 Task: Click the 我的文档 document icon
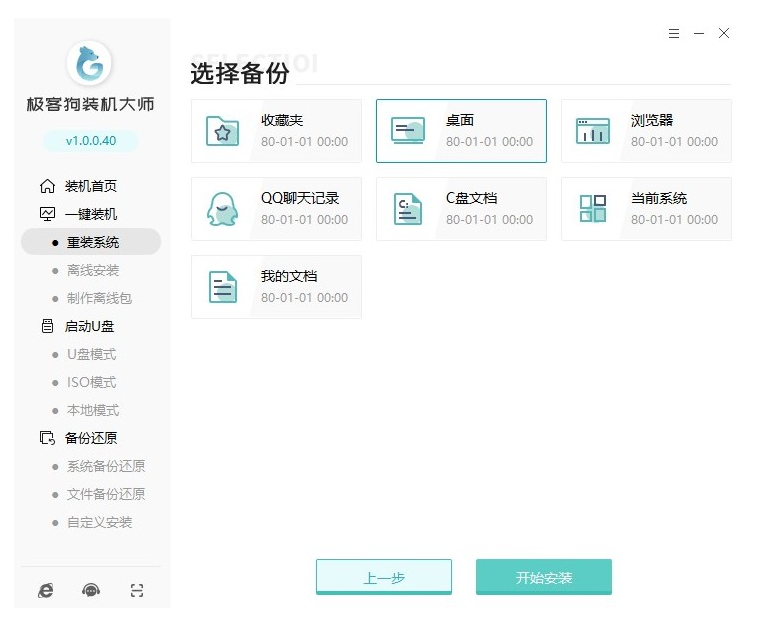[222, 287]
